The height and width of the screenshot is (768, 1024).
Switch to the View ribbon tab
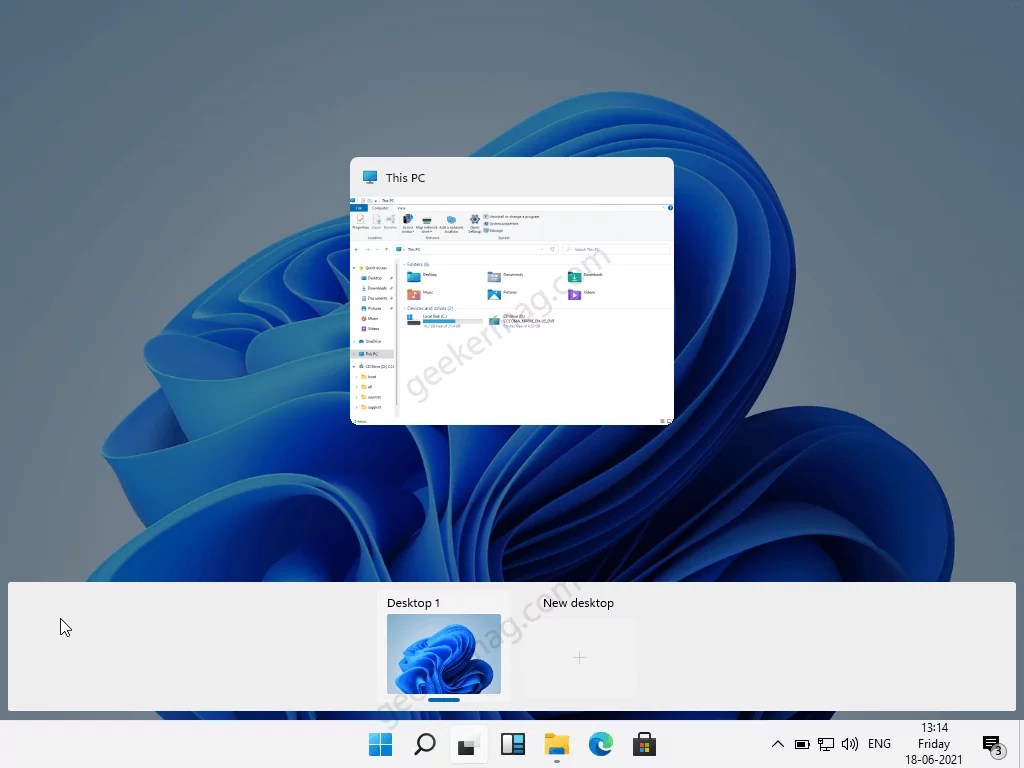pyautogui.click(x=401, y=208)
